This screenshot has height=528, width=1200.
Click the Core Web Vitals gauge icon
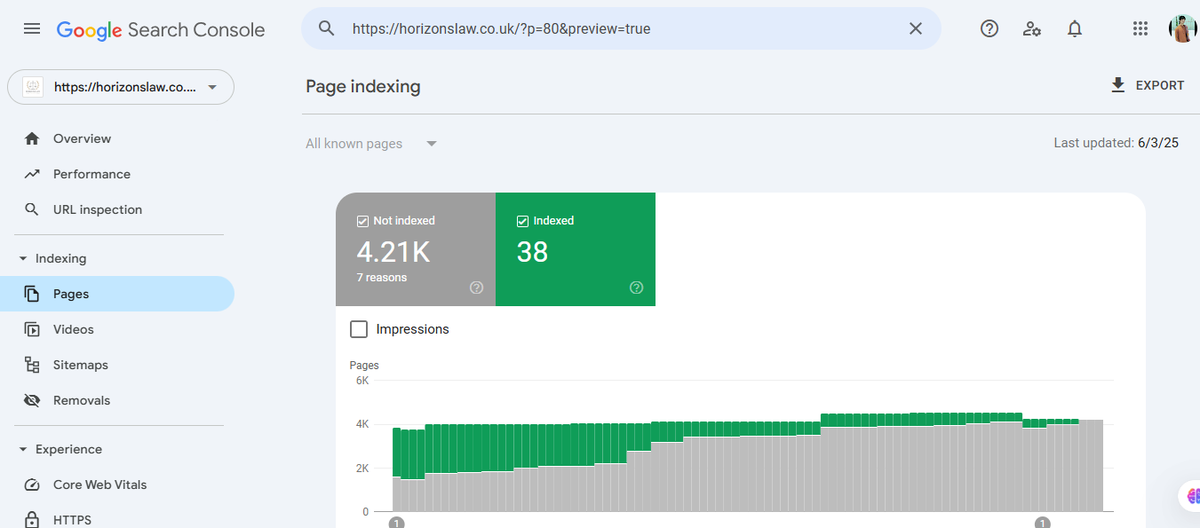32,485
